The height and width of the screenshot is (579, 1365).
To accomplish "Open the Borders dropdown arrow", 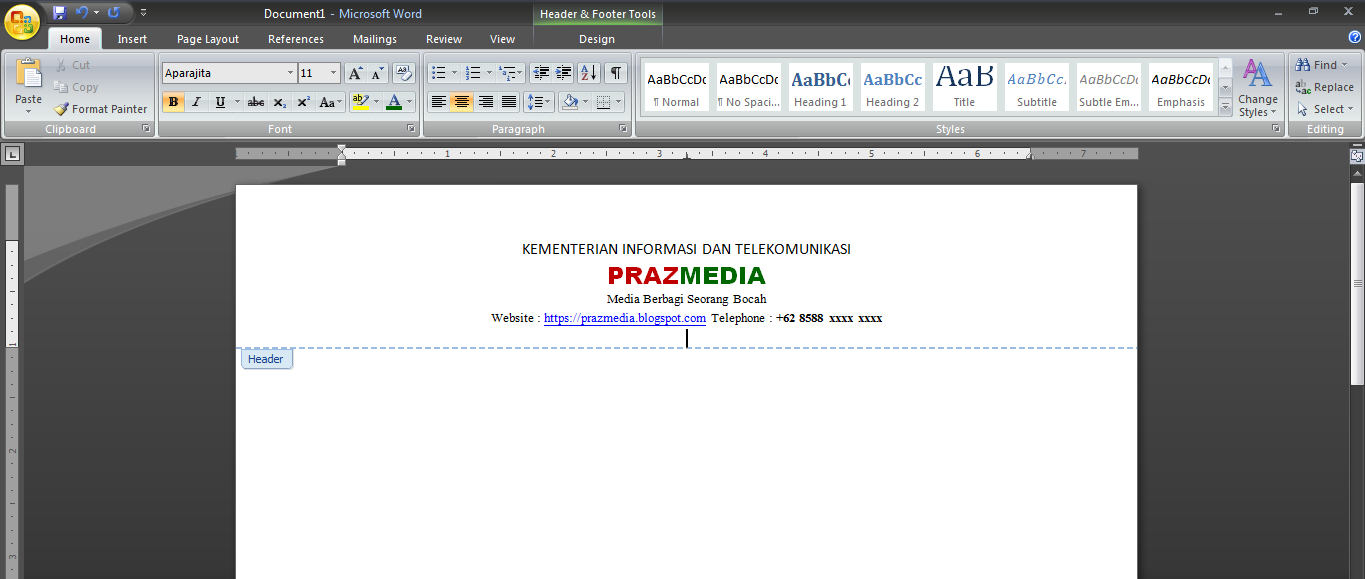I will pyautogui.click(x=618, y=102).
